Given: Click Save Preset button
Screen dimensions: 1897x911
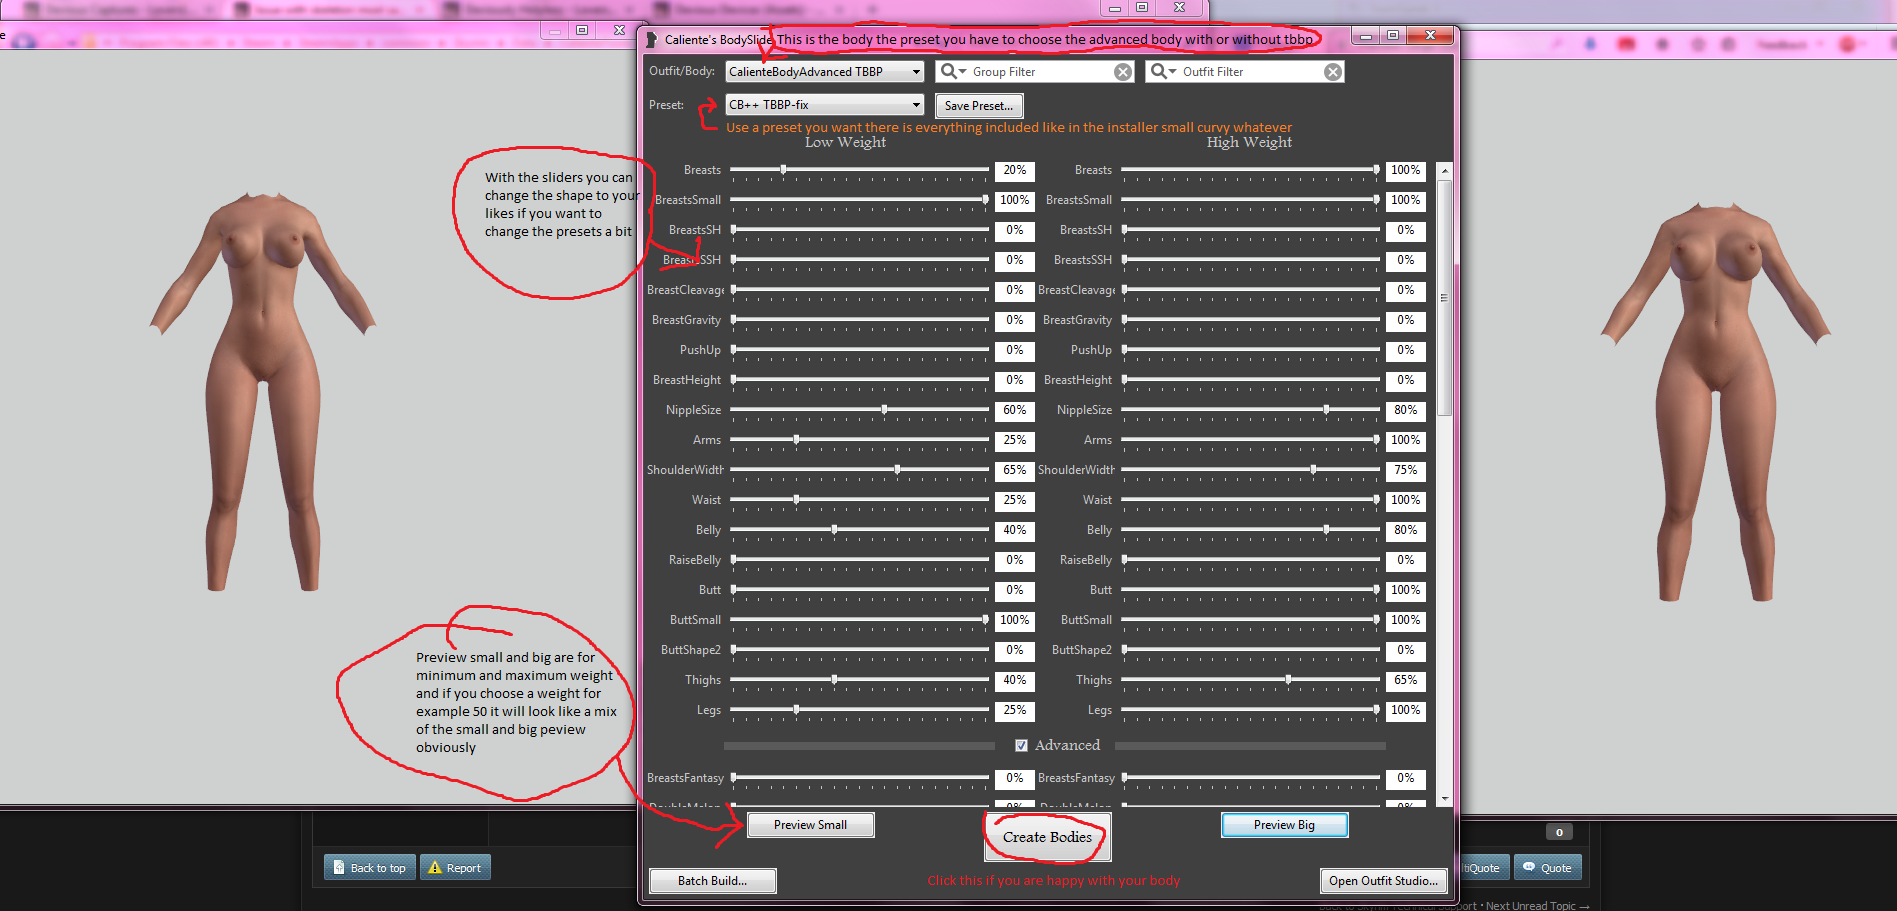Looking at the screenshot, I should (978, 106).
